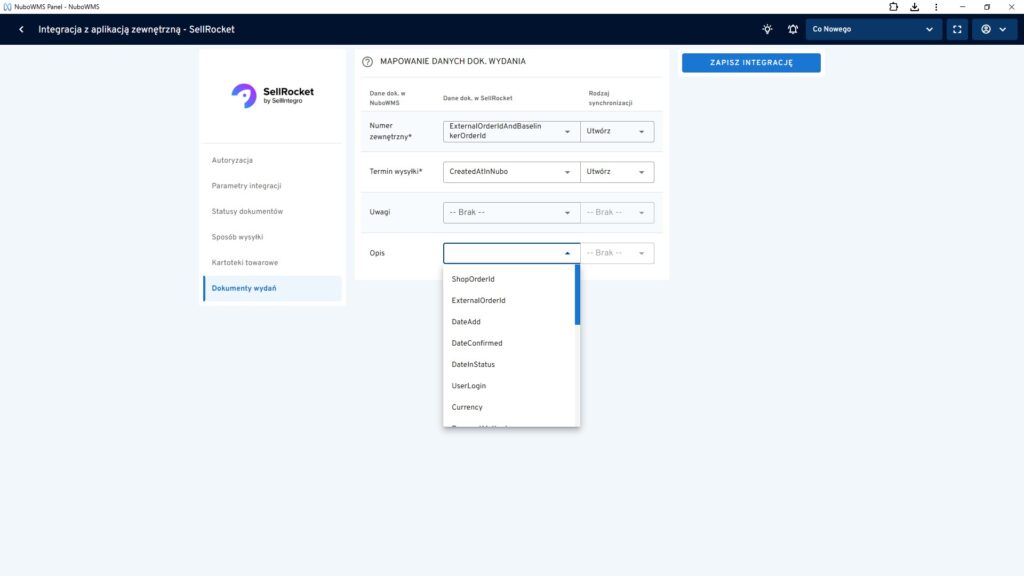Click help icon beside Mapowanie danych heading
Viewport: 1024px width, 576px height.
pos(367,62)
